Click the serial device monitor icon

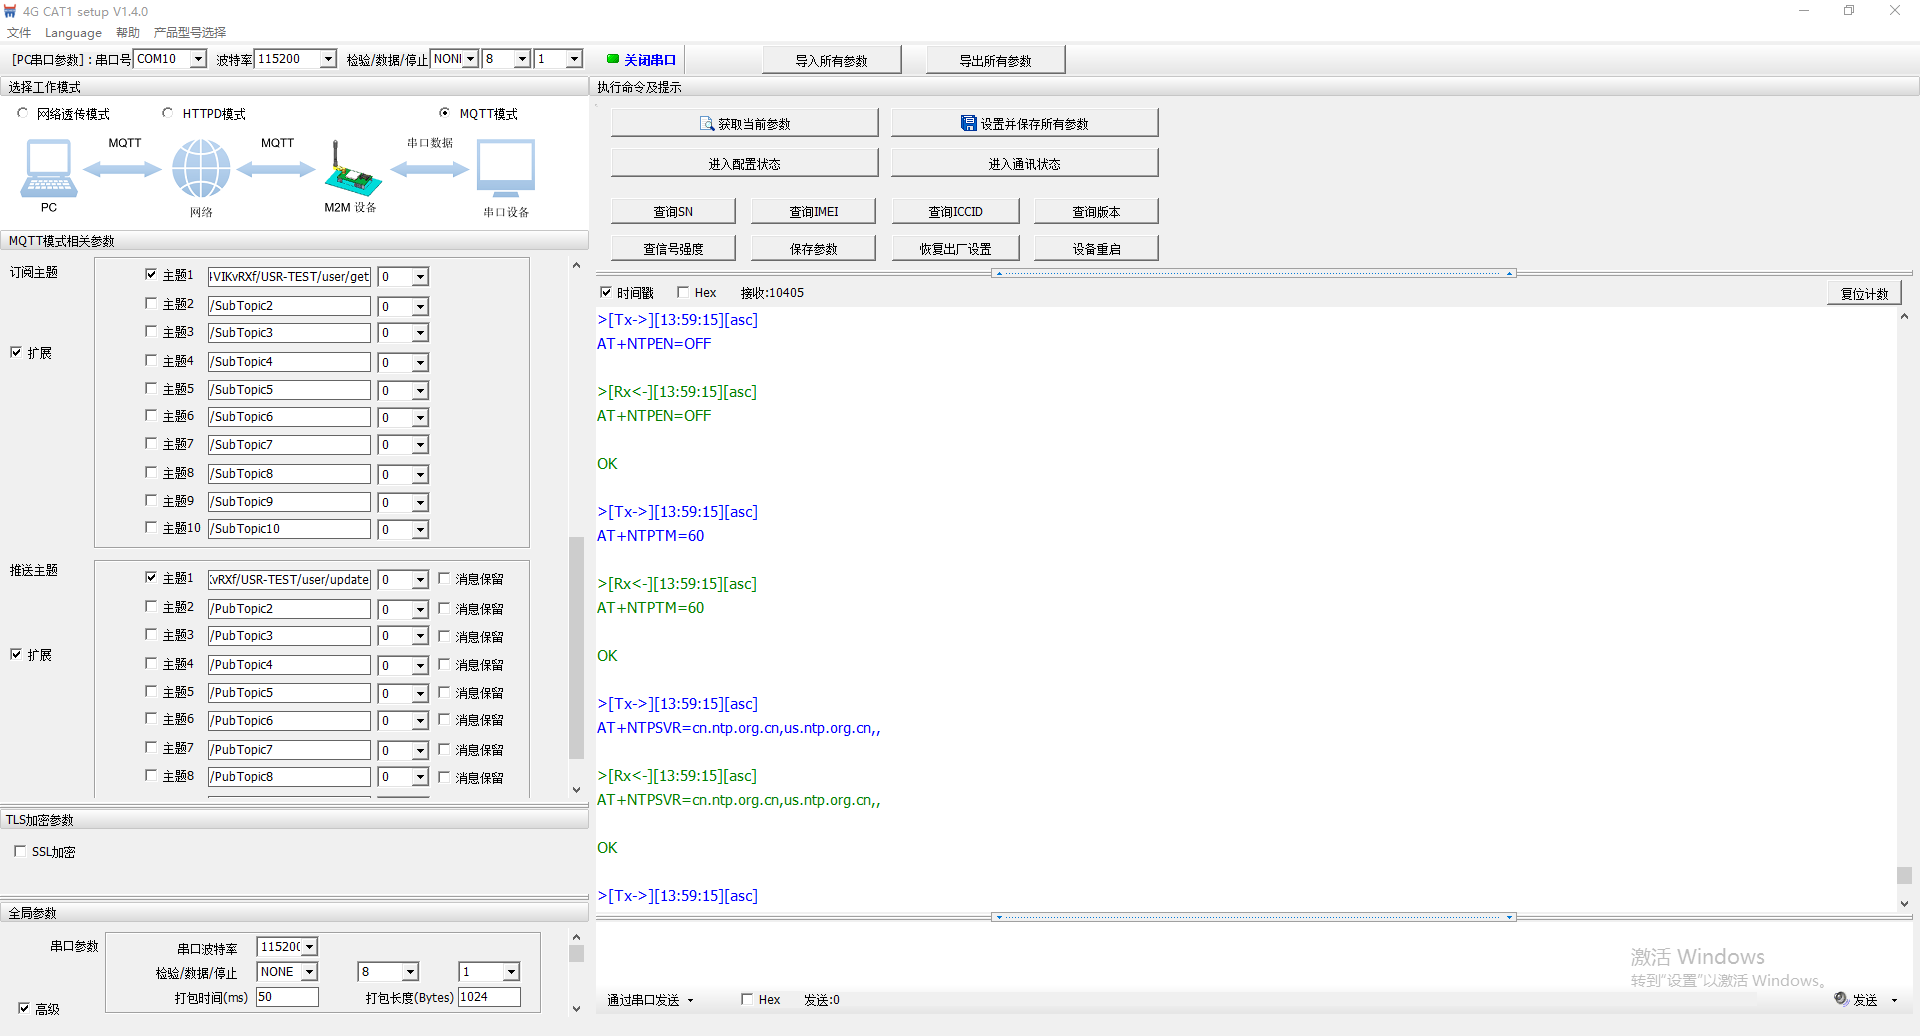pyautogui.click(x=505, y=168)
